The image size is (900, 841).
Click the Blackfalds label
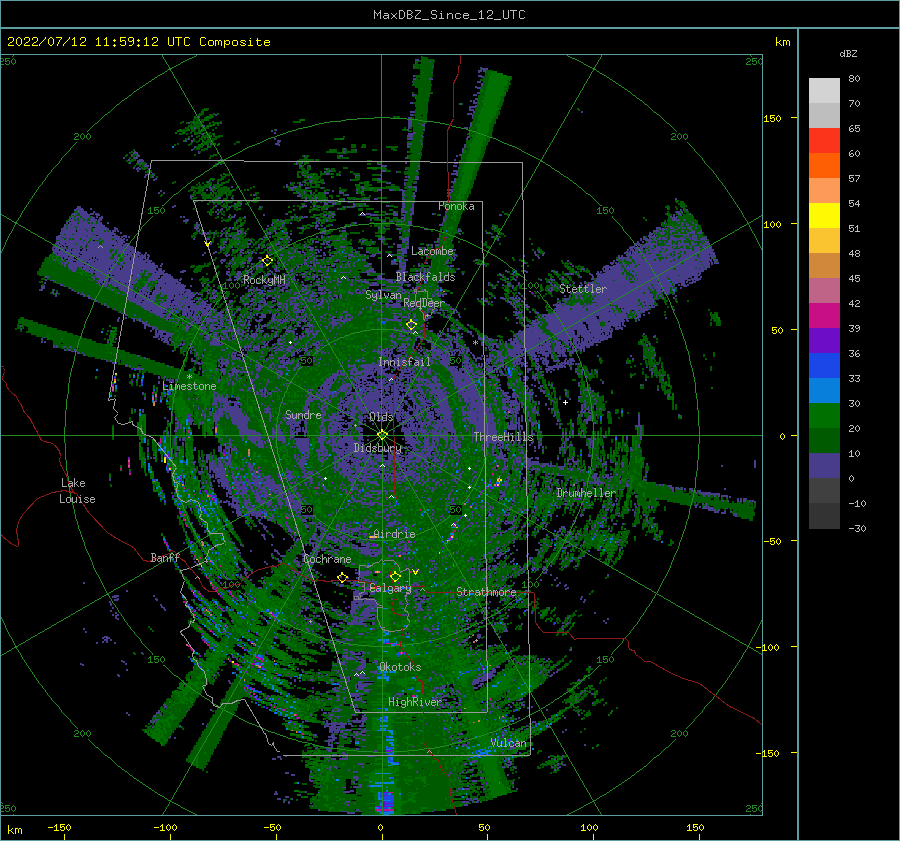pos(425,277)
